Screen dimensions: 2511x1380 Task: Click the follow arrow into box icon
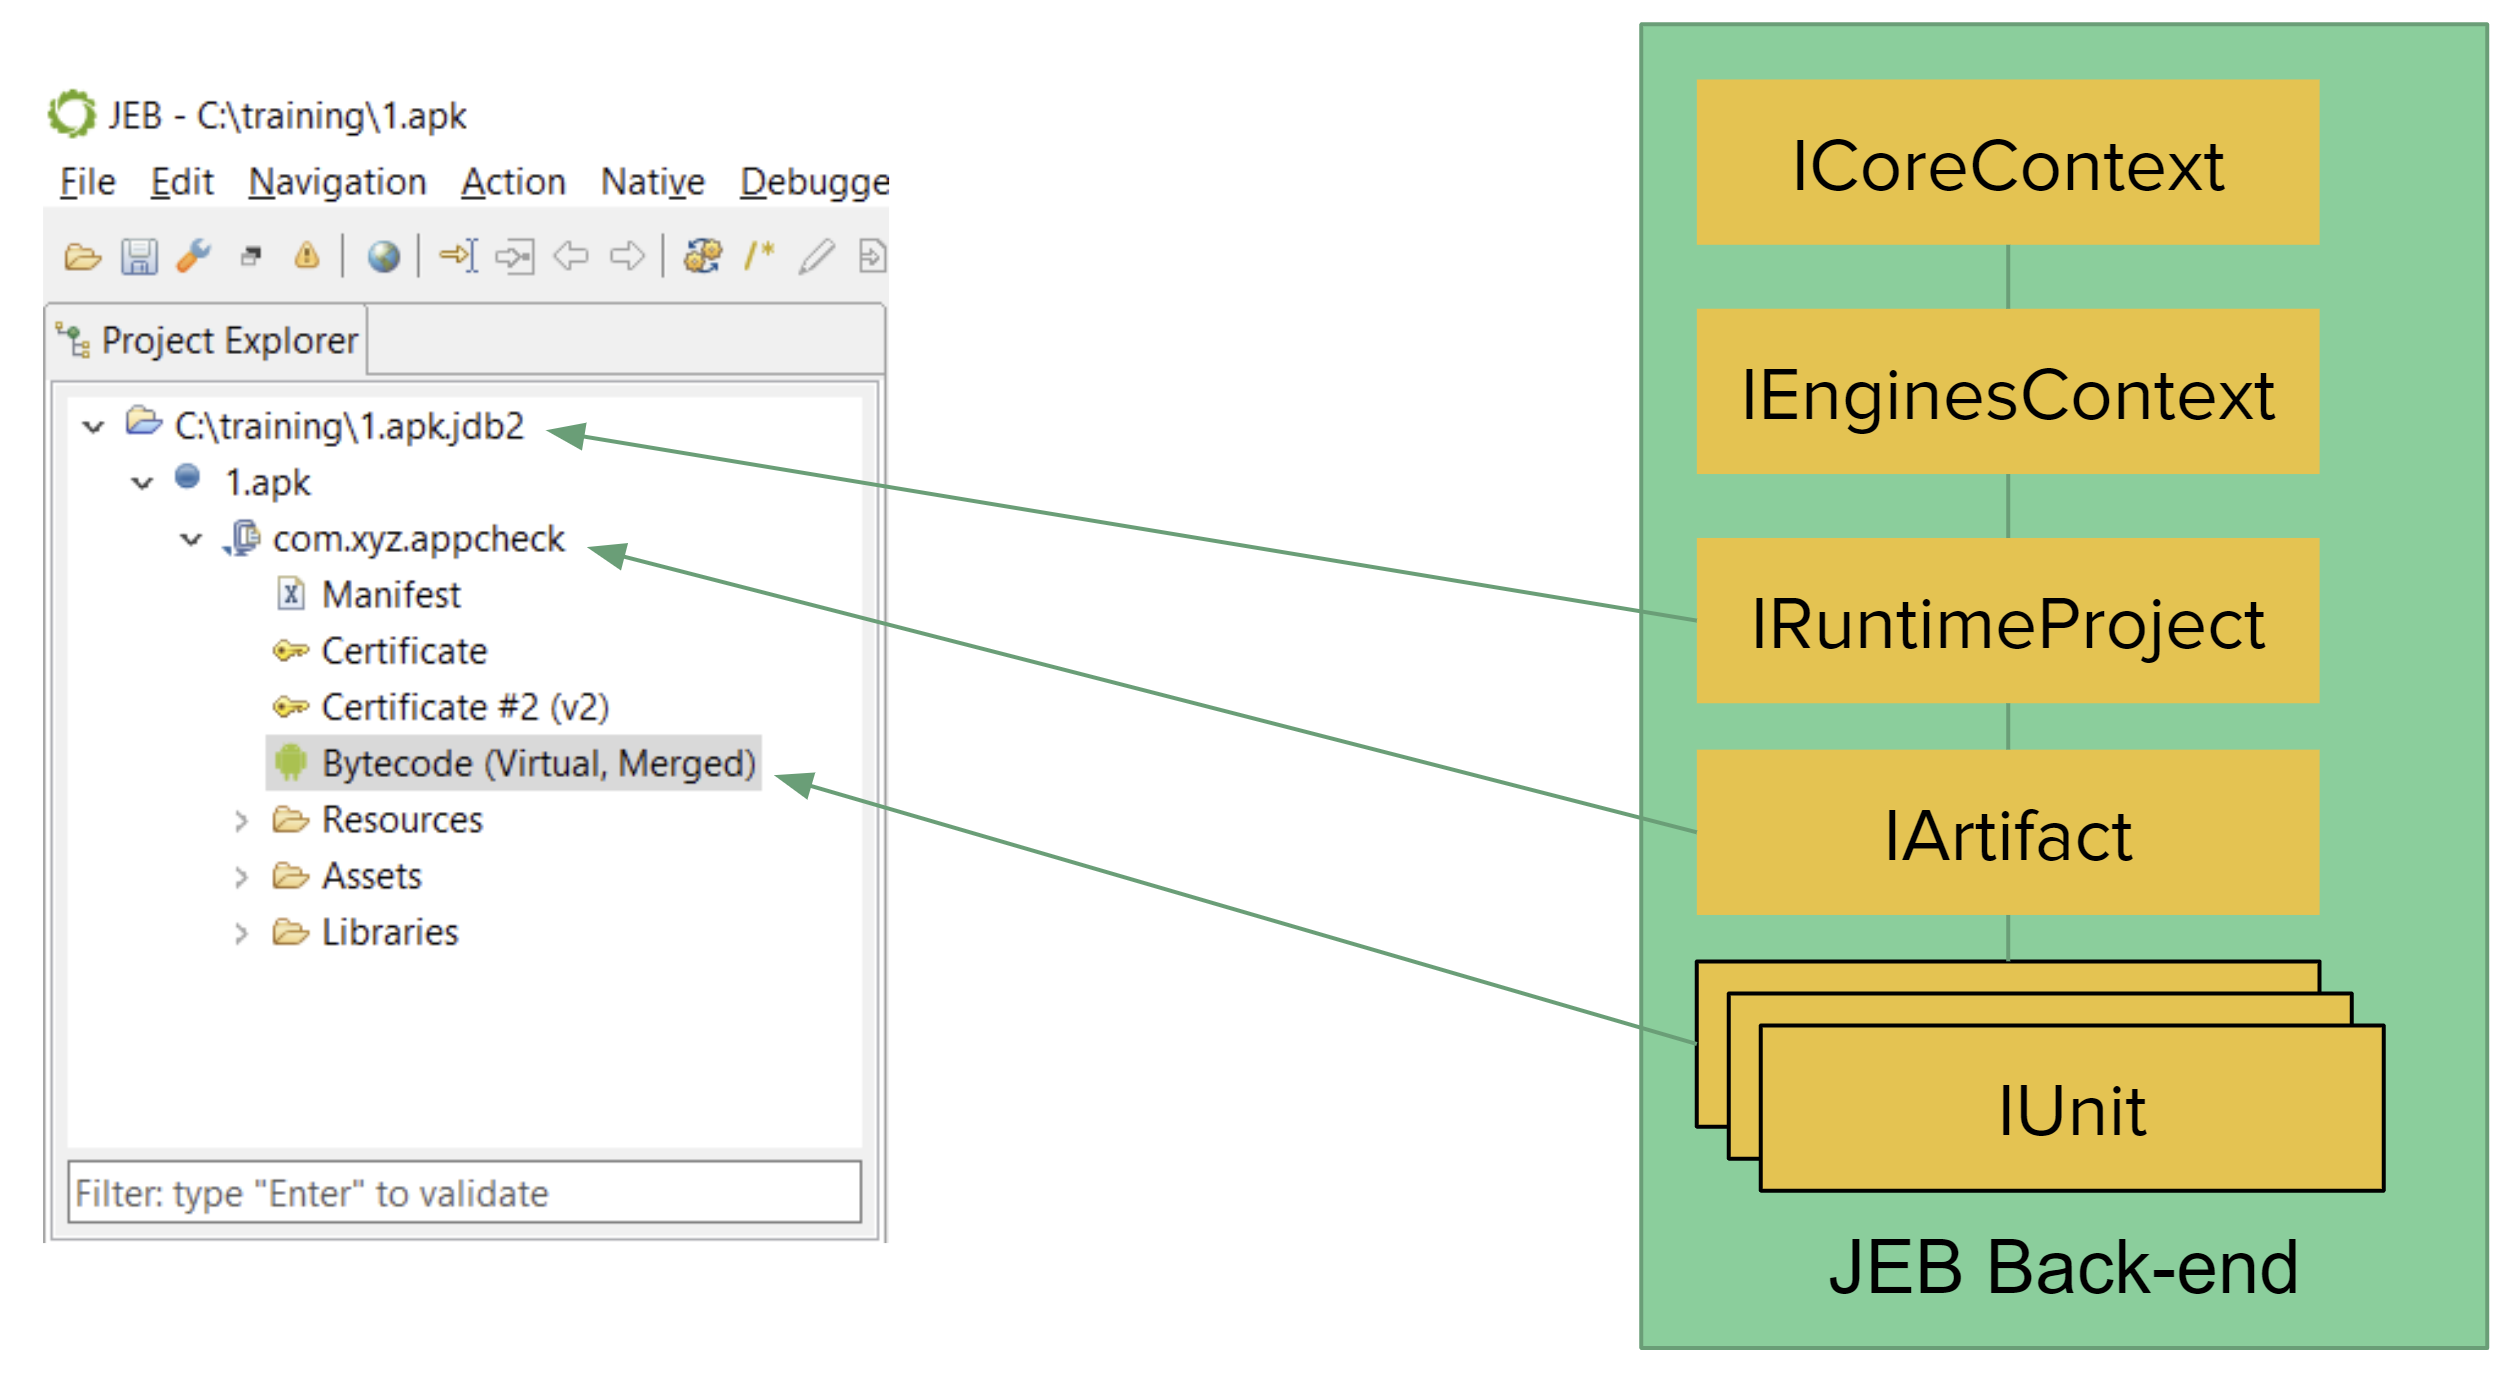pos(515,257)
